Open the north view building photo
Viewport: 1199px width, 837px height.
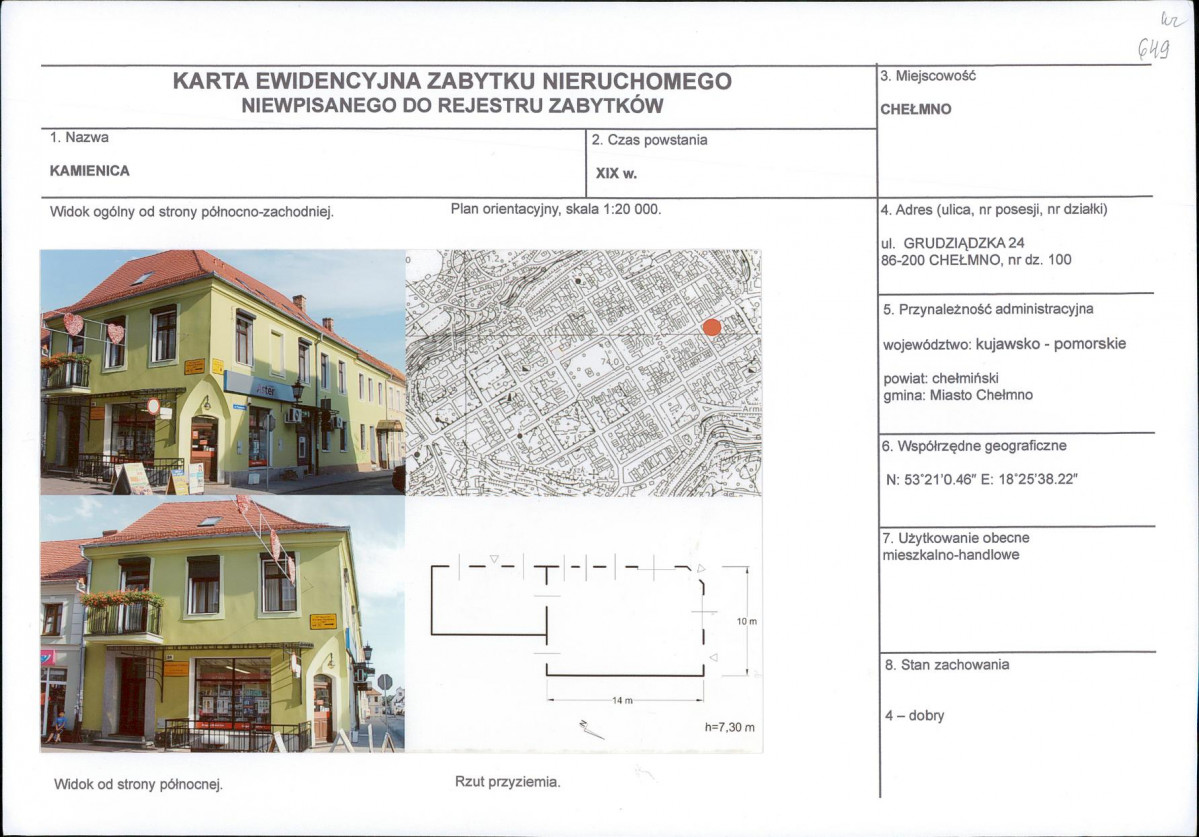click(223, 624)
